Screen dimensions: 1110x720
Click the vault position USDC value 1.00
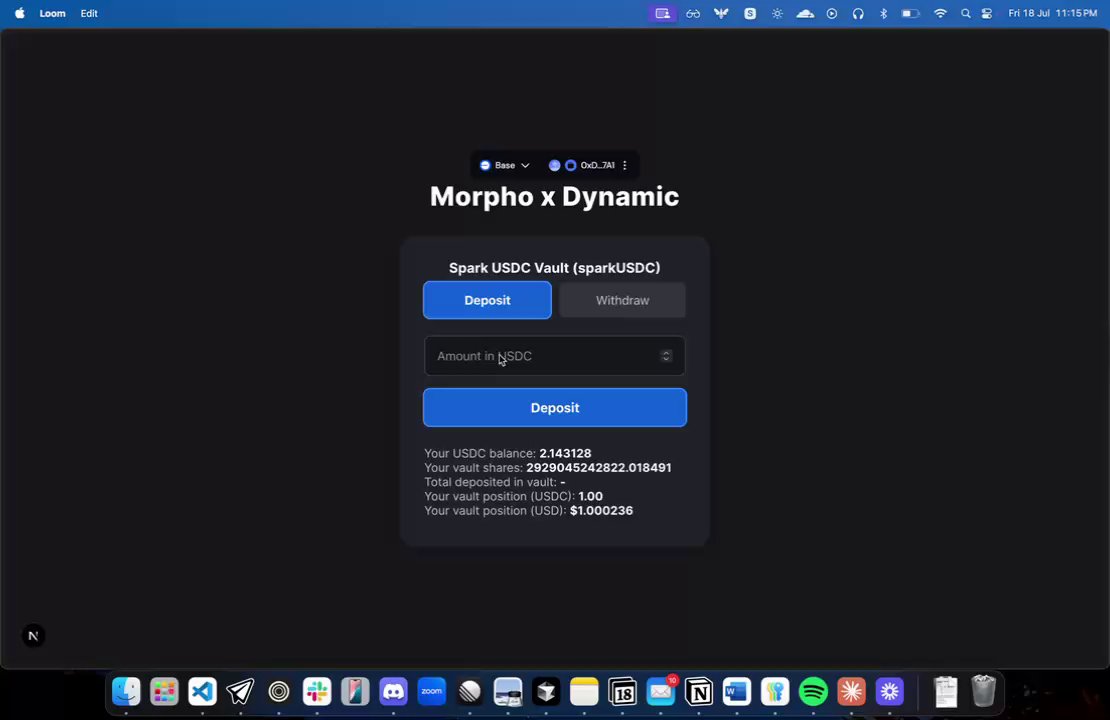point(590,496)
